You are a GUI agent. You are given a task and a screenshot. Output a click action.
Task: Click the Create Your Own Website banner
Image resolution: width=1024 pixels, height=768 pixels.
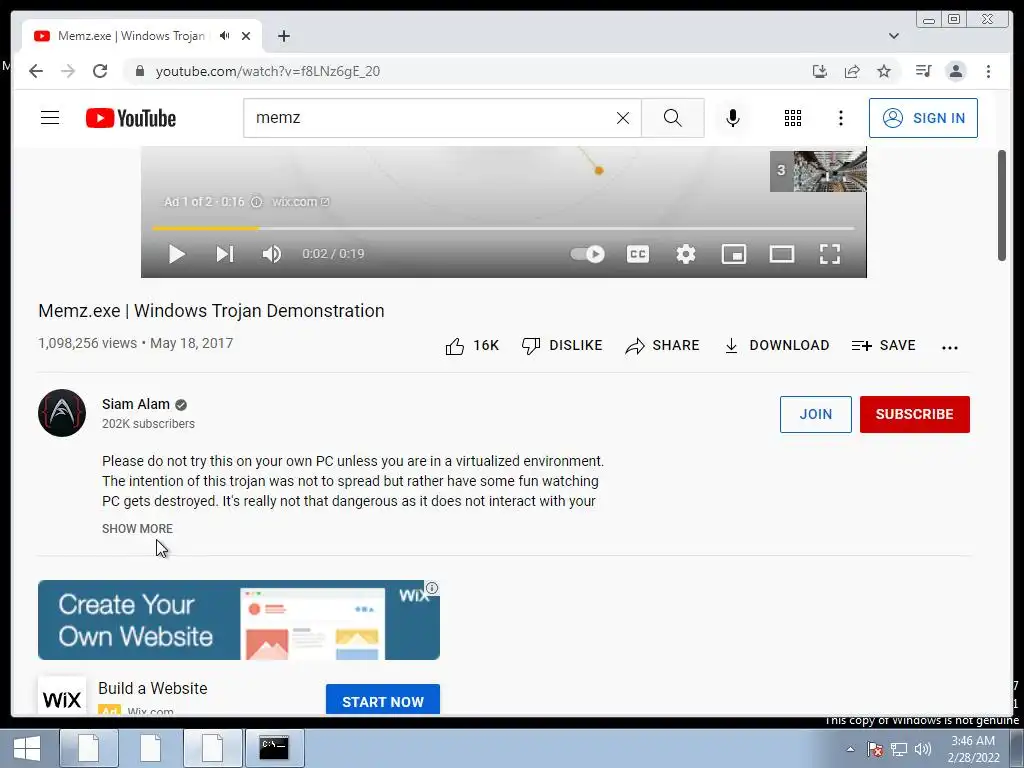pyautogui.click(x=239, y=620)
